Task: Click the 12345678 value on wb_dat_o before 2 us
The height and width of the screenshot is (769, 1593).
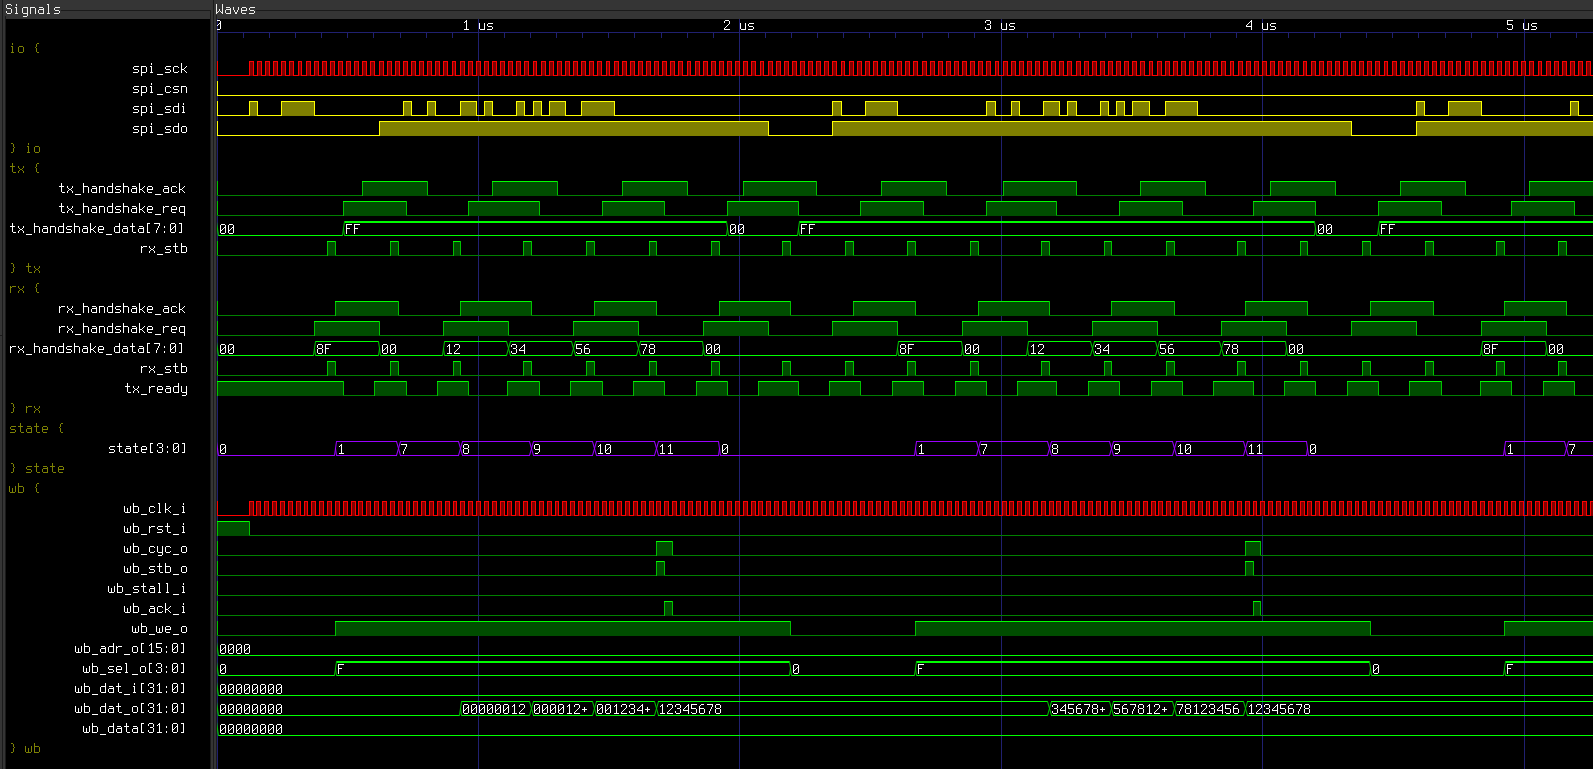Action: [690, 709]
